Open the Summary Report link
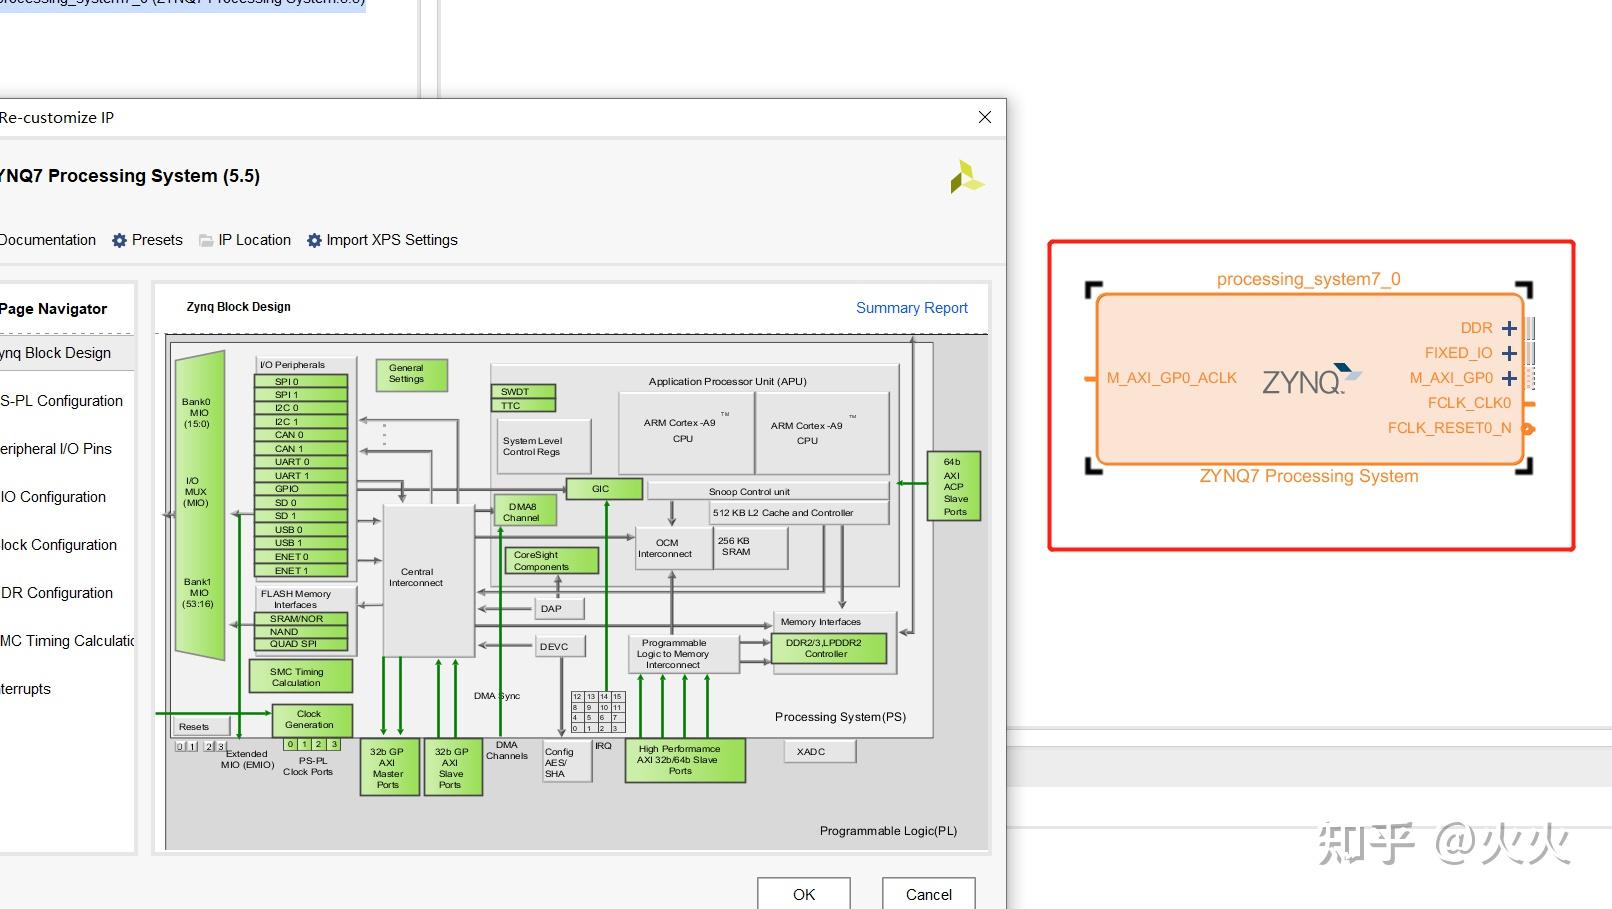 [911, 307]
